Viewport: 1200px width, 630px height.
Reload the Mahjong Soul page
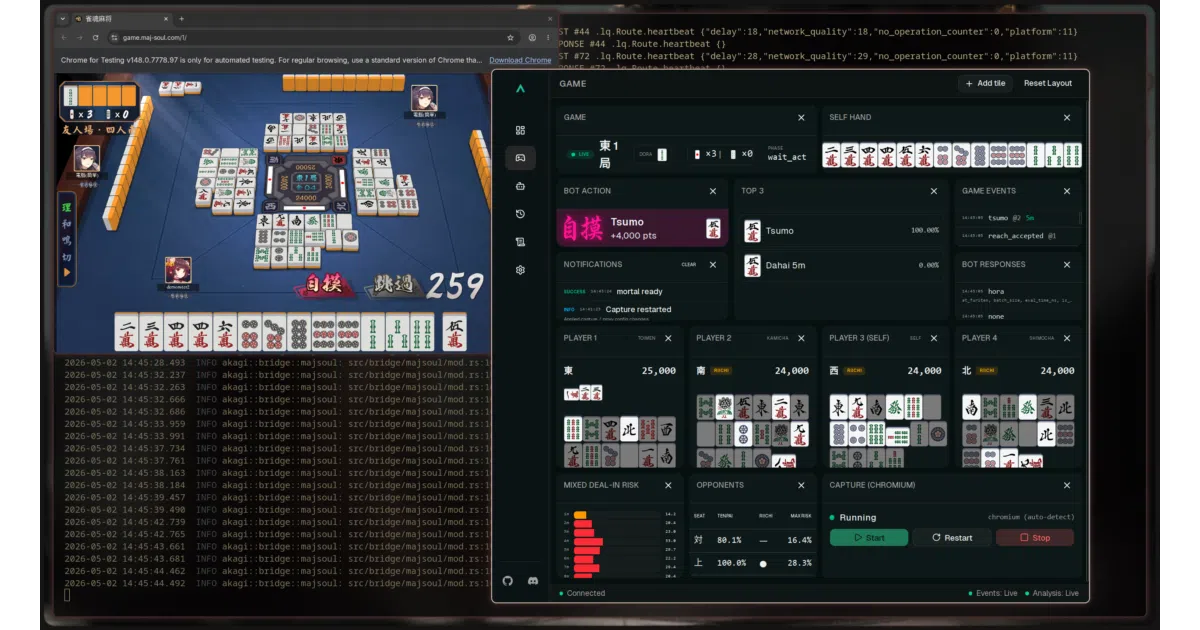click(x=96, y=37)
